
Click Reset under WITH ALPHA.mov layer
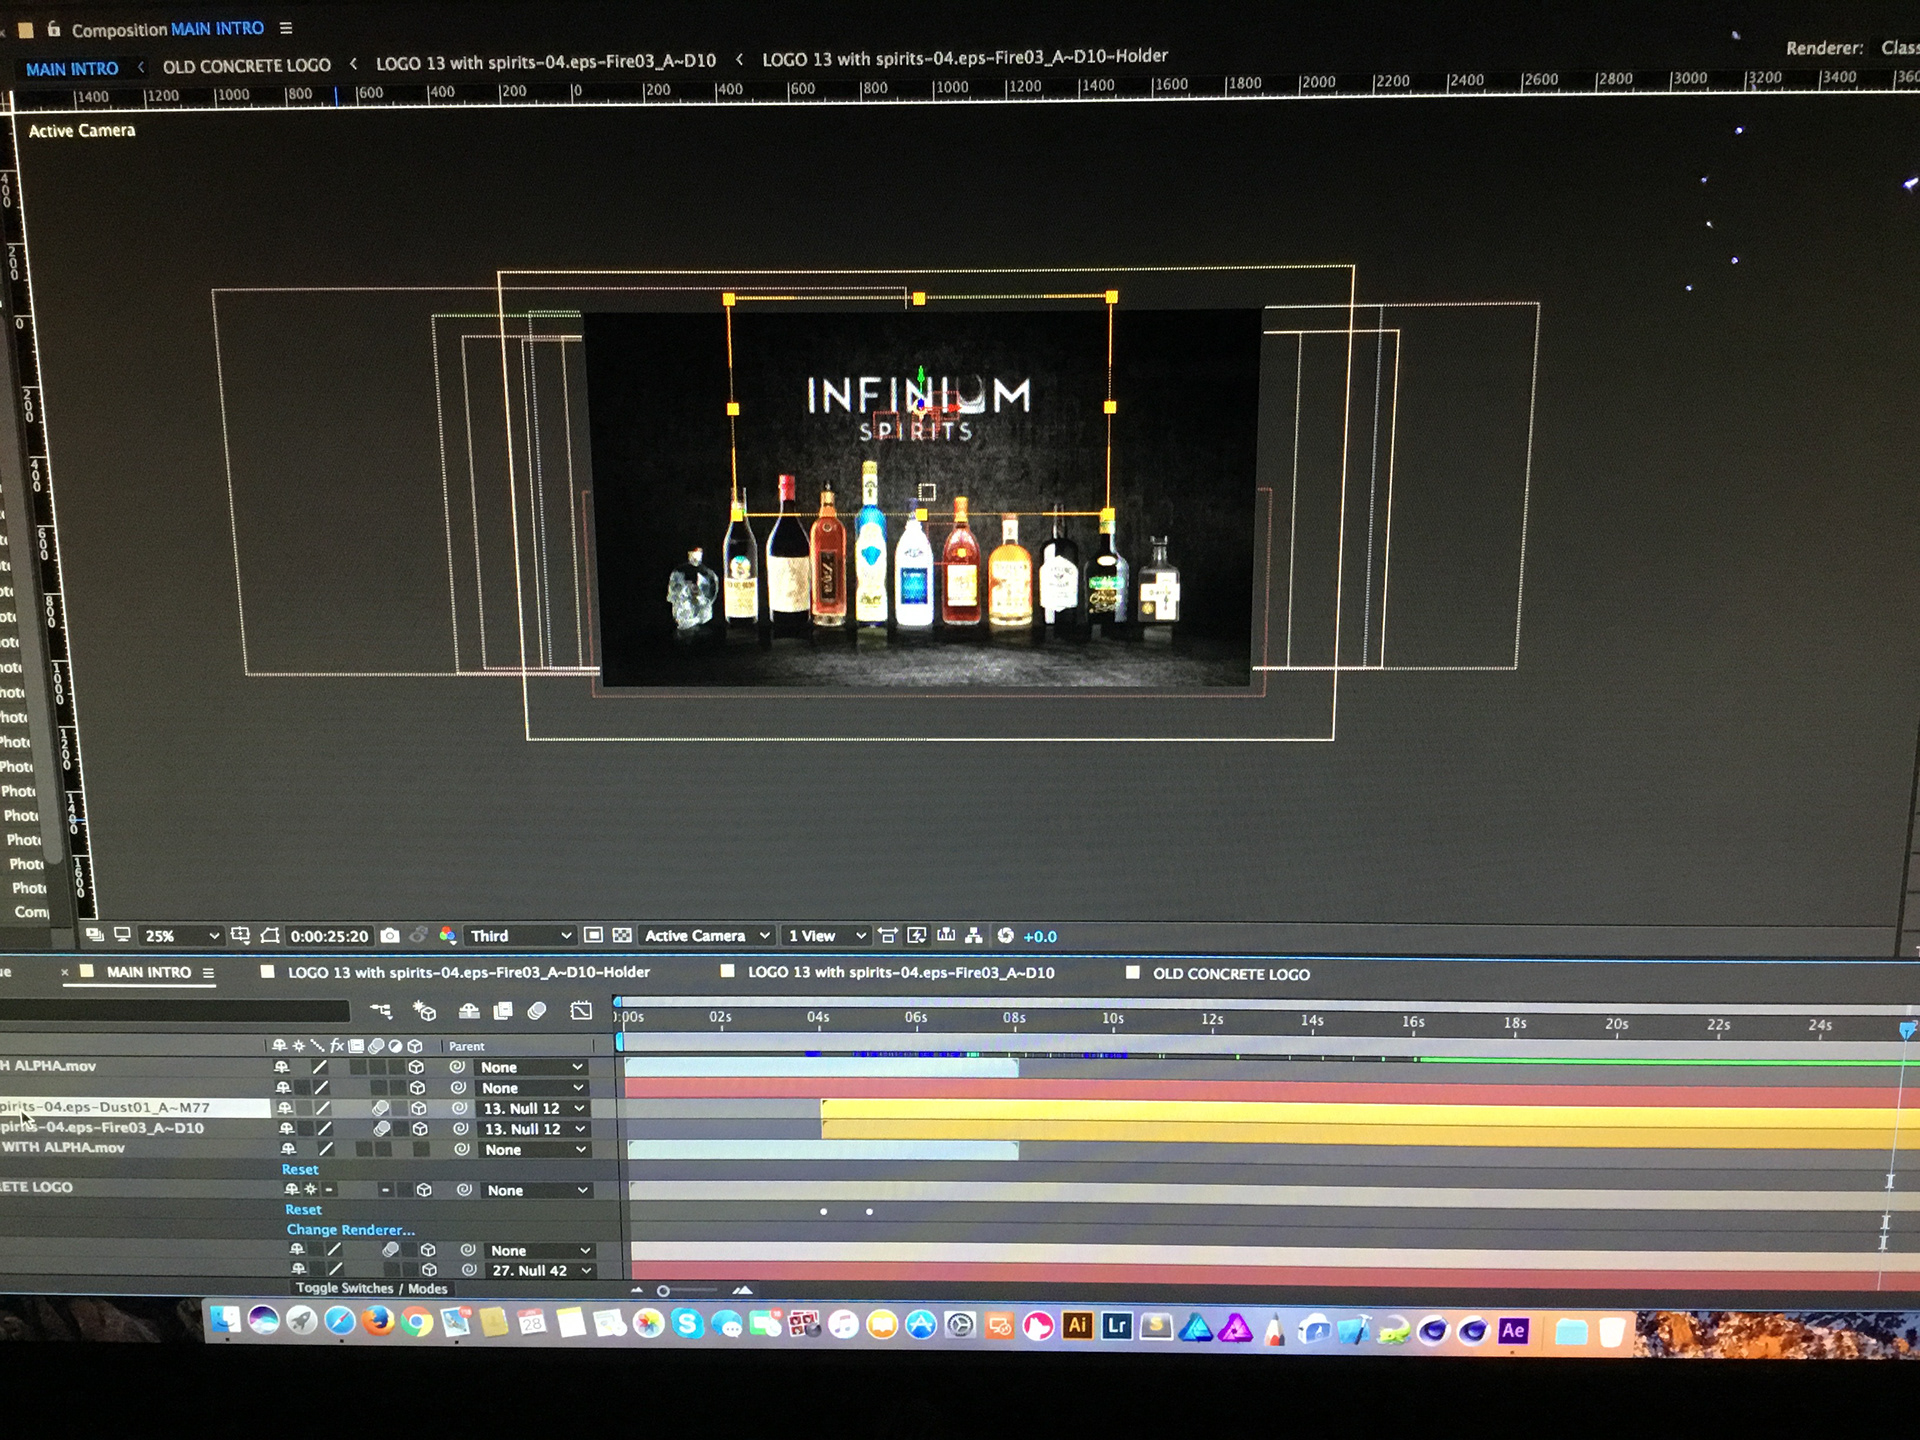[x=300, y=1169]
